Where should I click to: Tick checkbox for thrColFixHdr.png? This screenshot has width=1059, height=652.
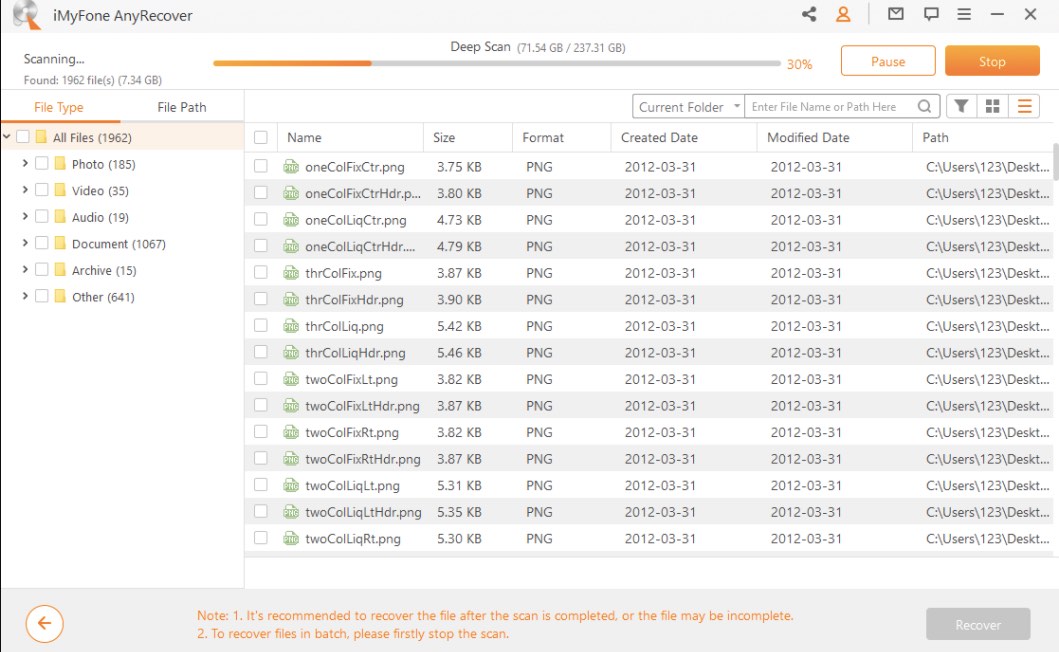pos(261,299)
